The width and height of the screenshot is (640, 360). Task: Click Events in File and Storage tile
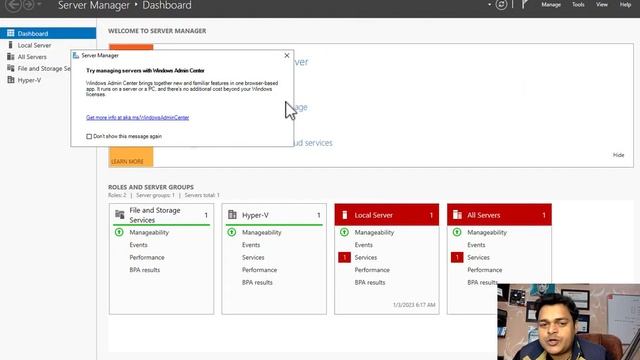pos(138,245)
